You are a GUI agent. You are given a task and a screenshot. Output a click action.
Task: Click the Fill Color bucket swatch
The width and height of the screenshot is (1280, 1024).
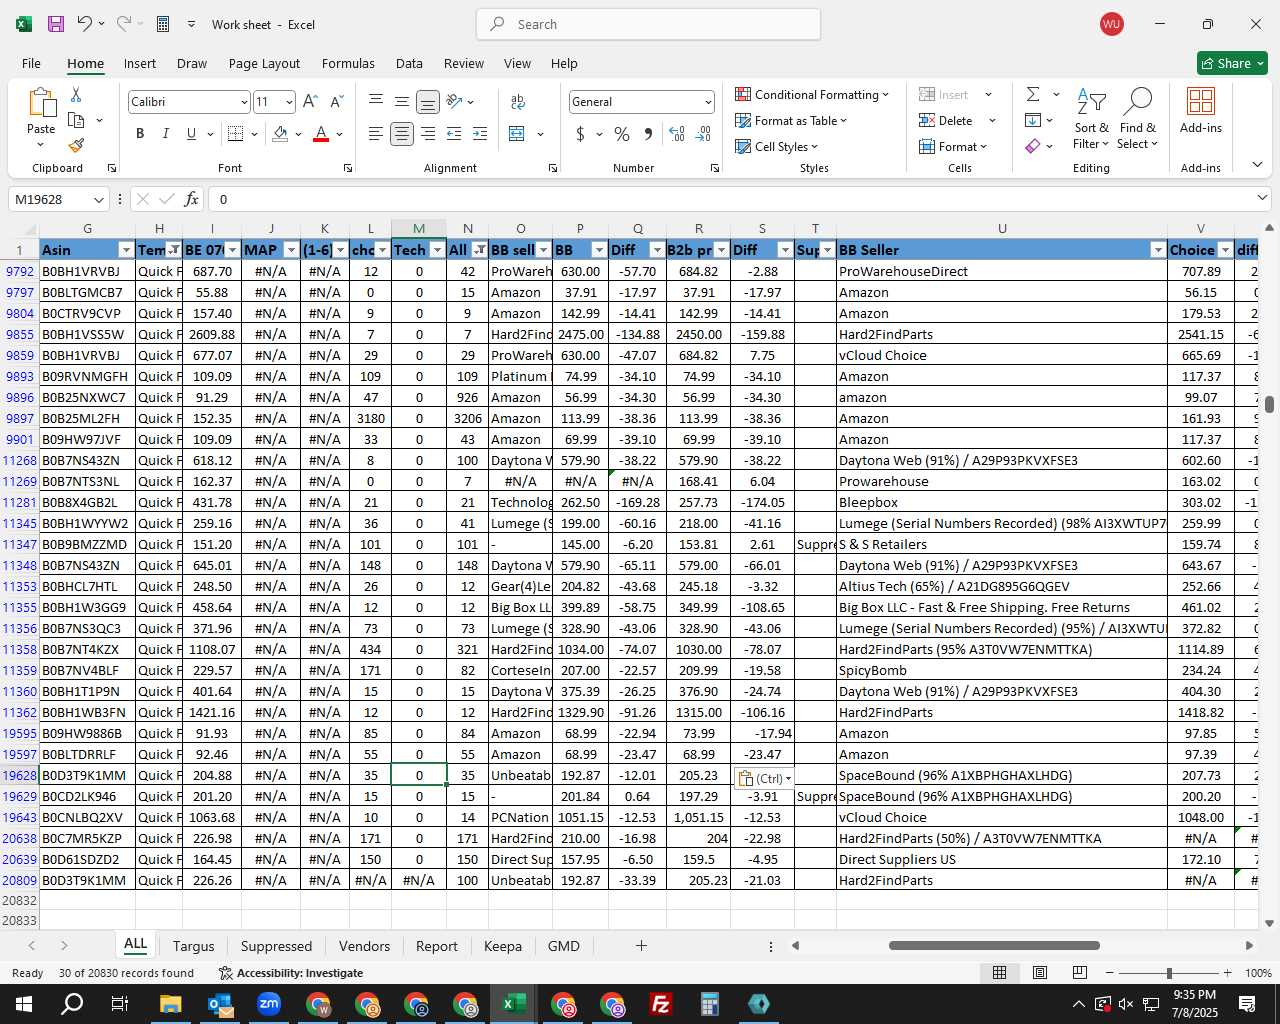pos(280,134)
